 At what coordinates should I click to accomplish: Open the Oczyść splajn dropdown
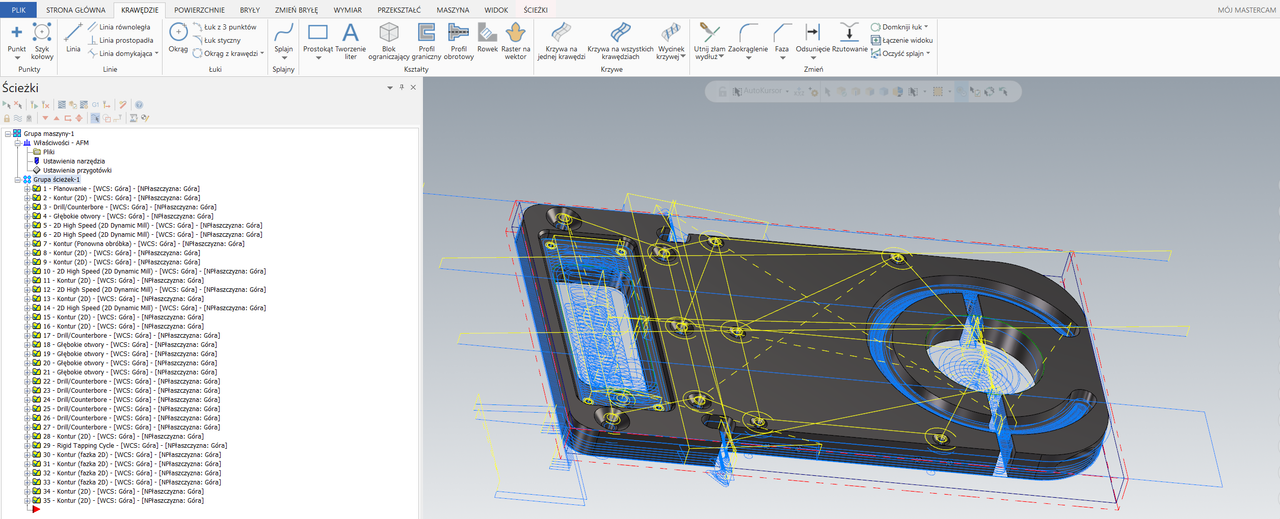928,53
